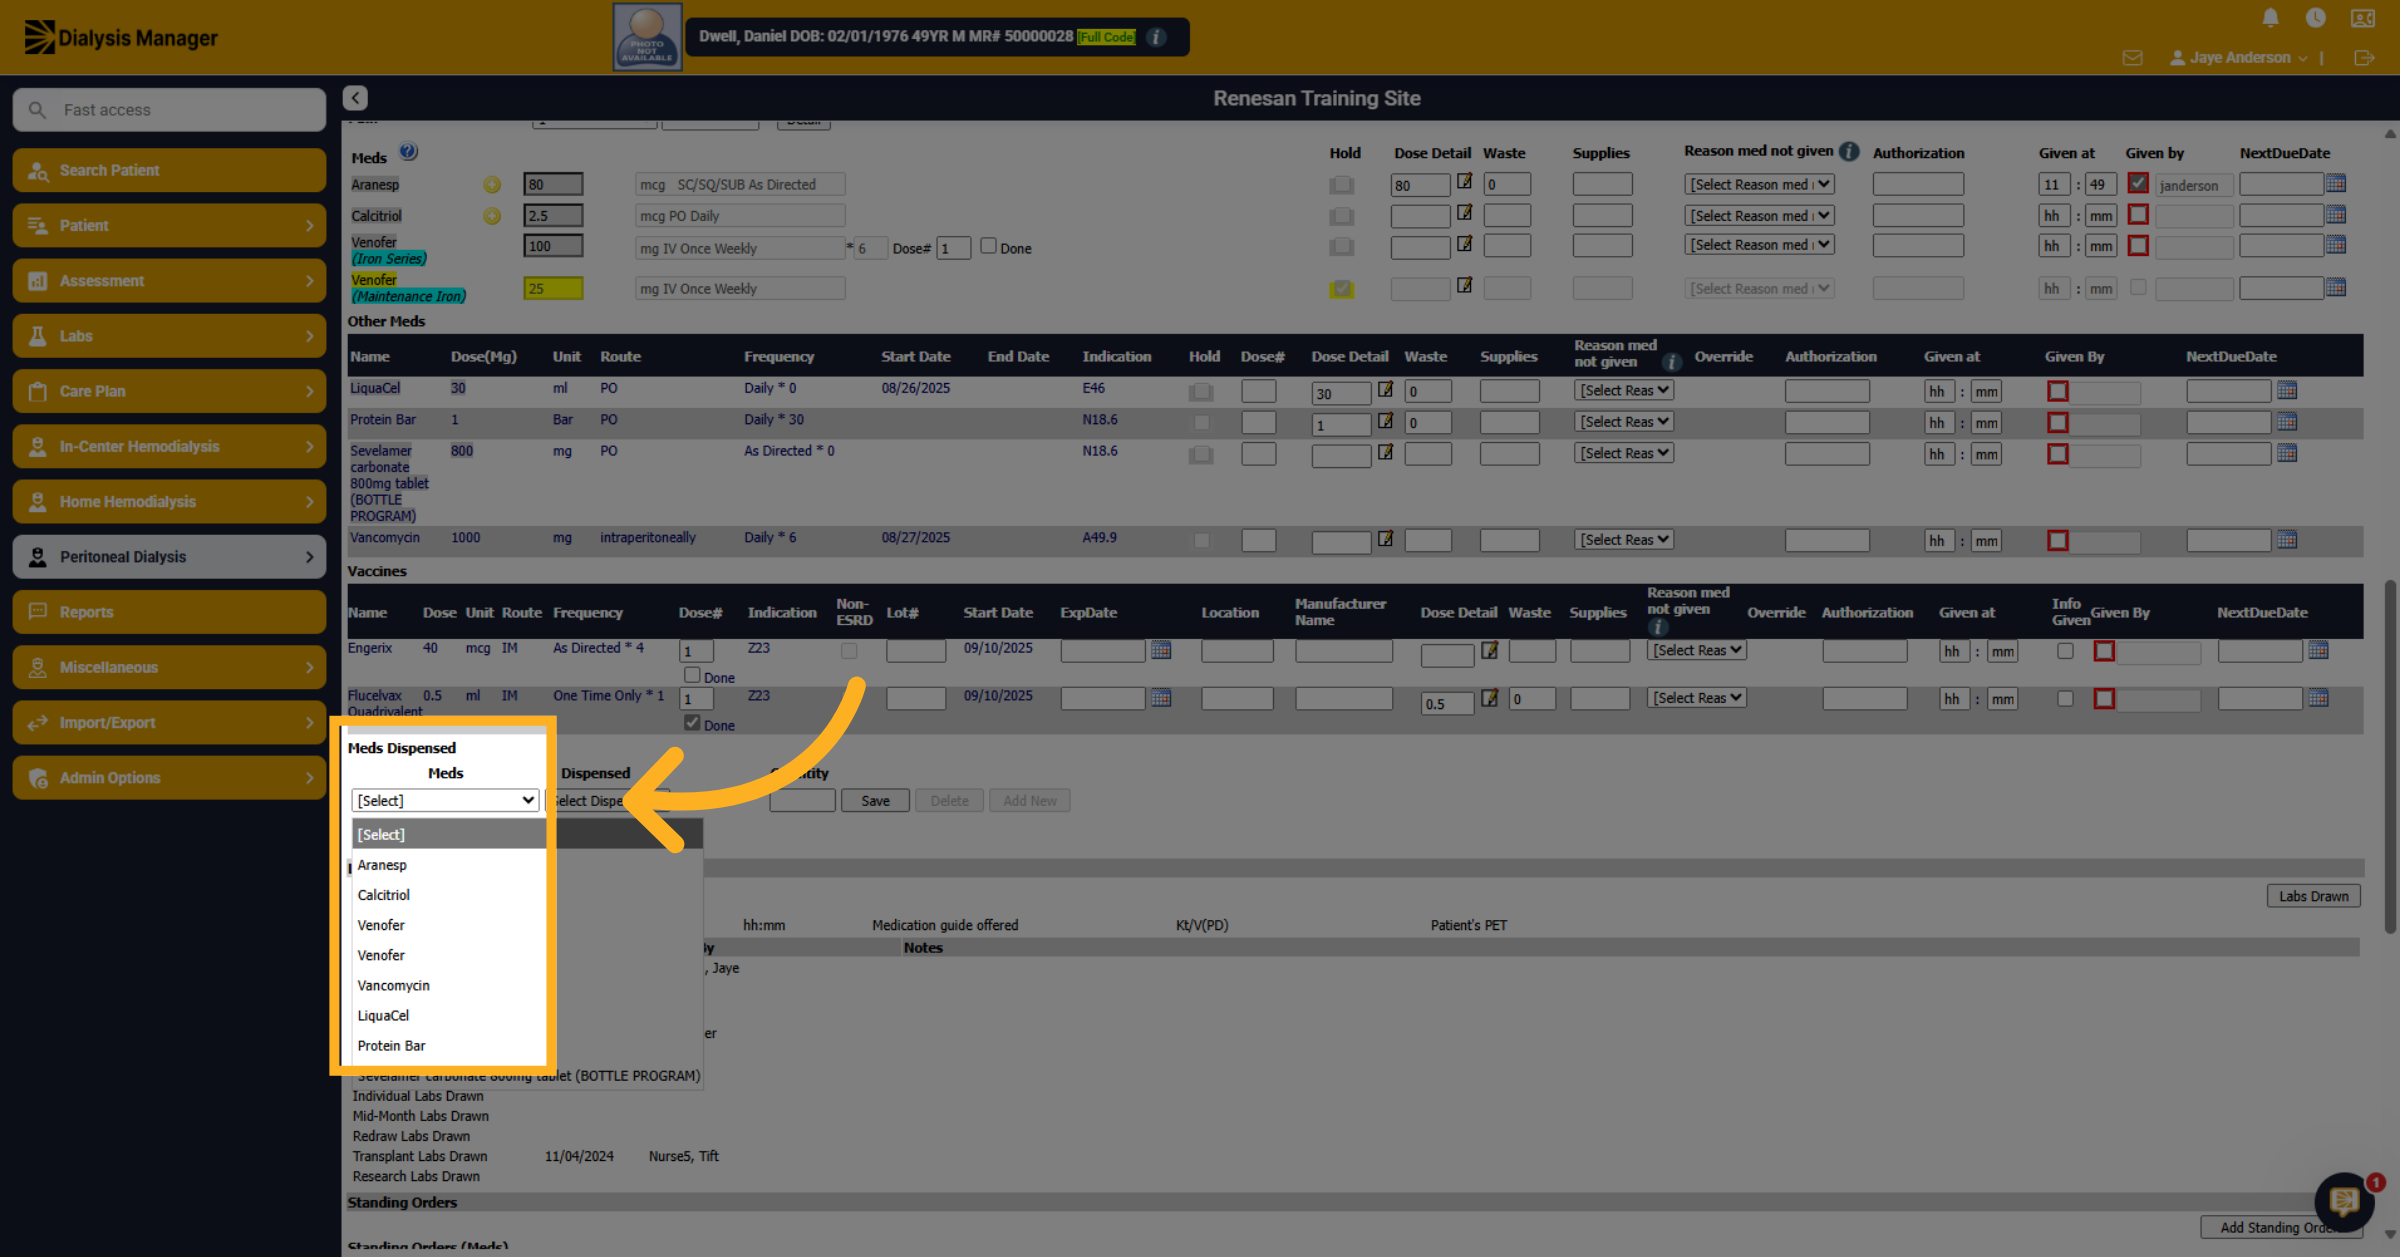Viewport: 2400px width, 1257px height.
Task: Open the patient info icon near Full Code
Action: (1156, 37)
